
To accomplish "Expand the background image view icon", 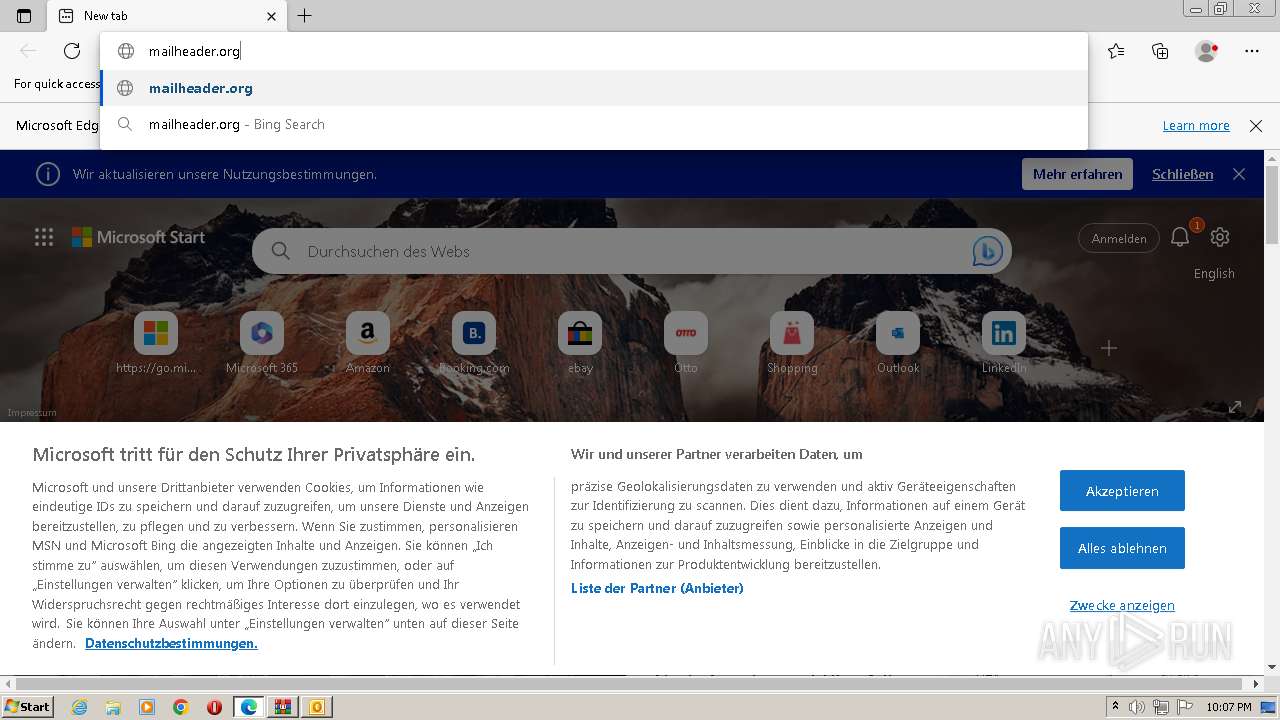I will 1235,407.
